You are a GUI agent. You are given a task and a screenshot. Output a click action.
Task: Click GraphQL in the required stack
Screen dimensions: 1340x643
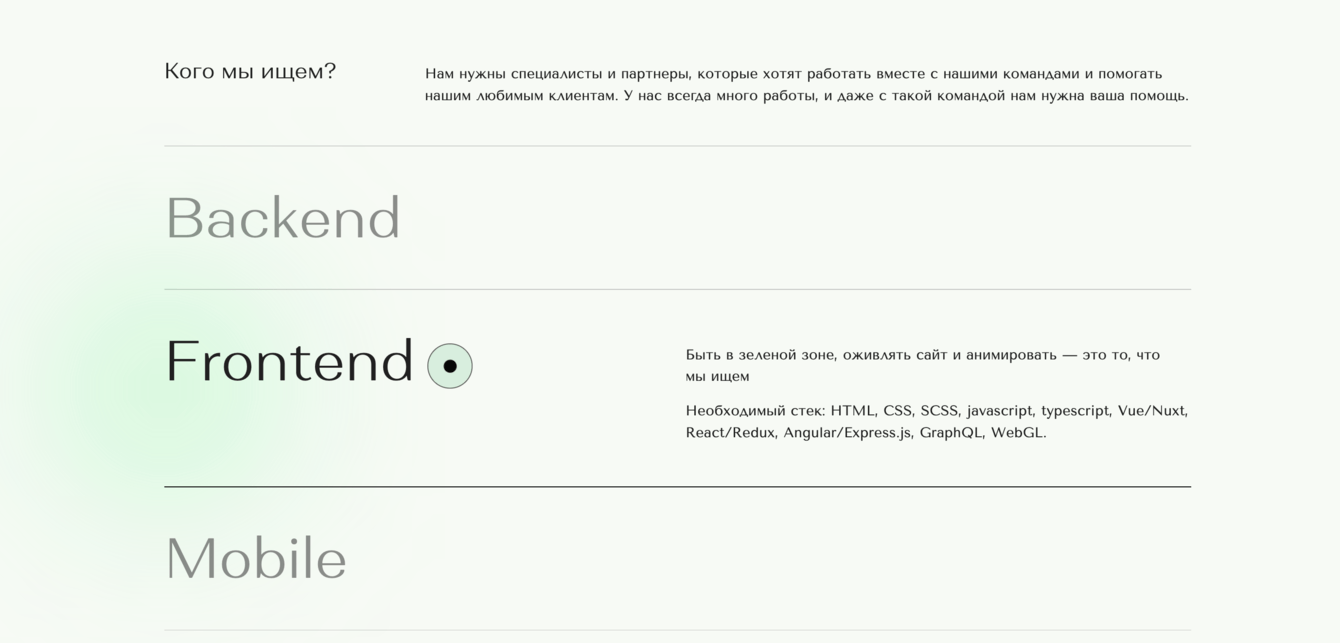(951, 433)
